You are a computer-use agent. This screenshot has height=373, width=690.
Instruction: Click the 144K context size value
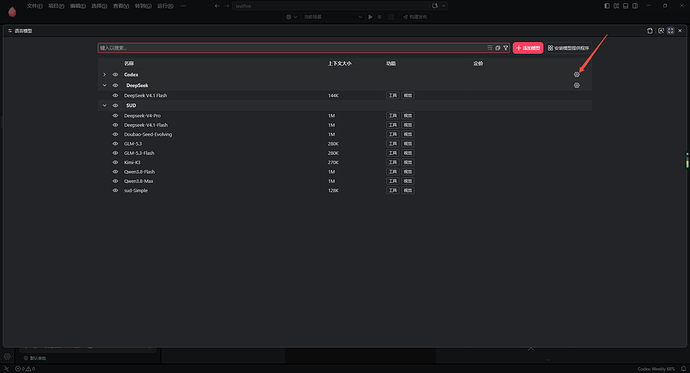(333, 95)
